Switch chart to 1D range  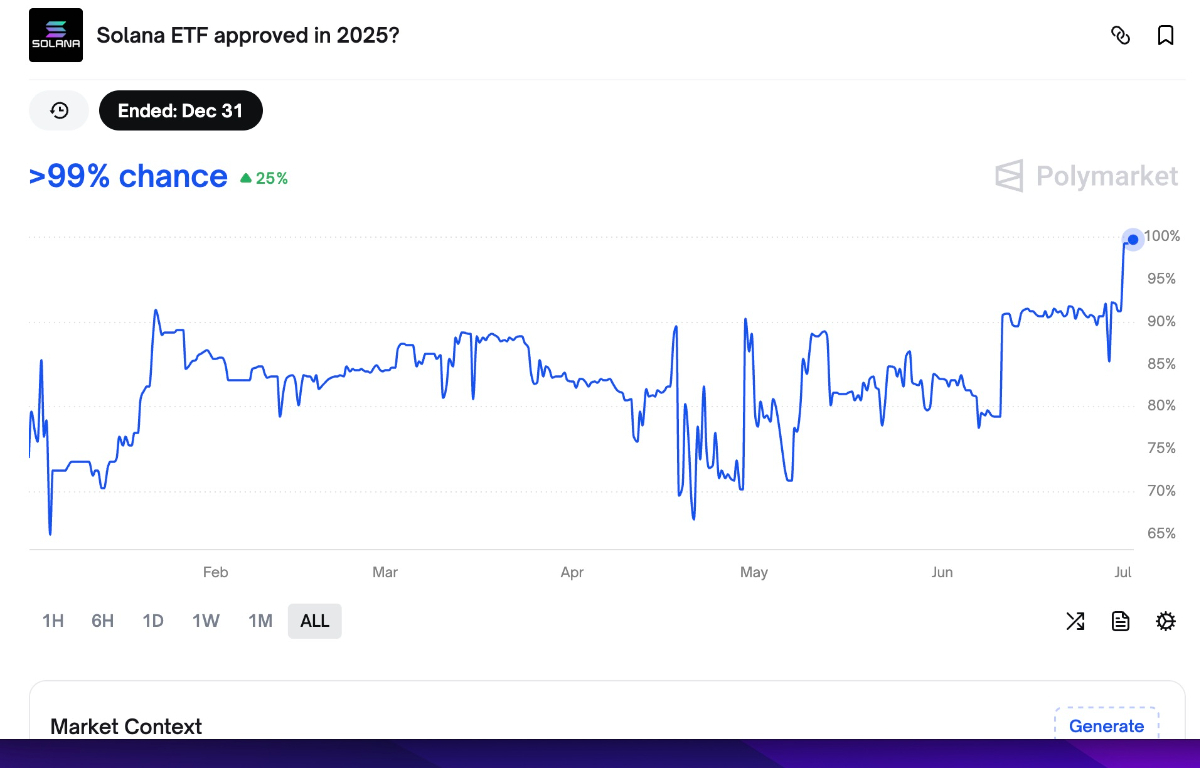point(153,621)
